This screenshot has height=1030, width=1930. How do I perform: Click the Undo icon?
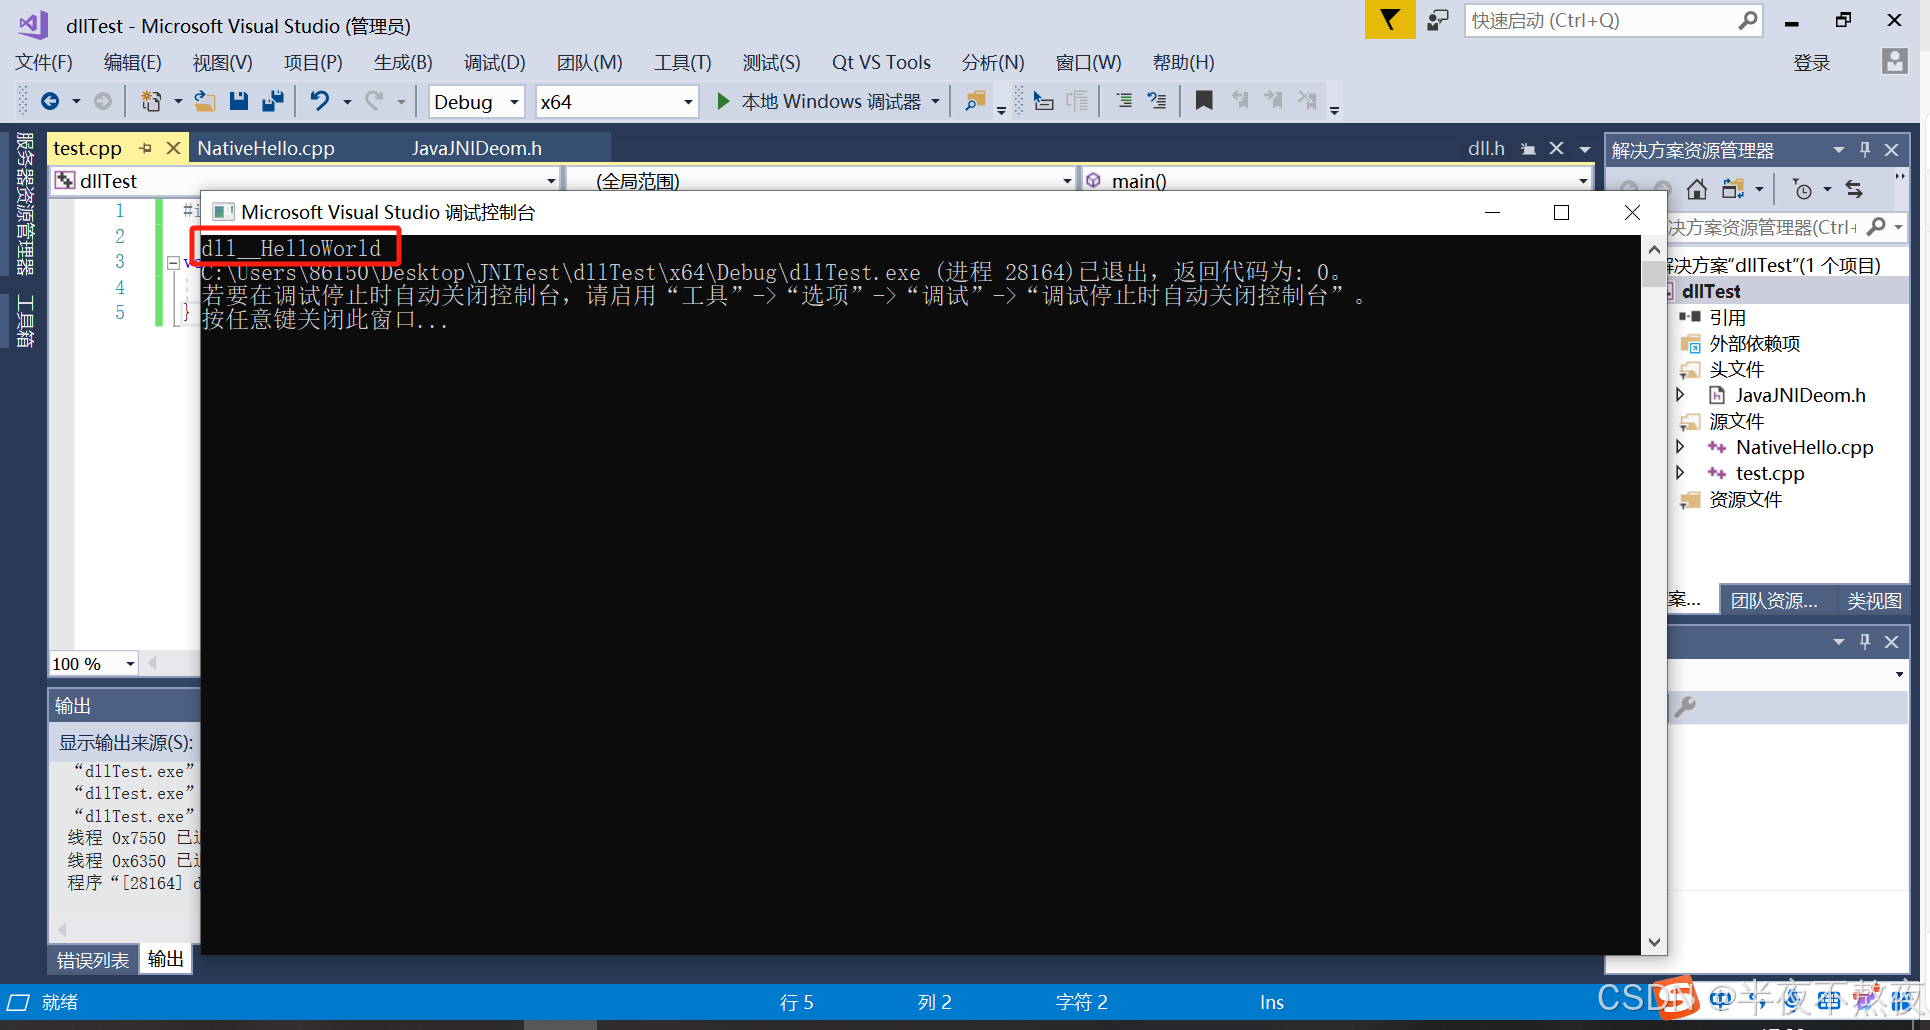(319, 100)
